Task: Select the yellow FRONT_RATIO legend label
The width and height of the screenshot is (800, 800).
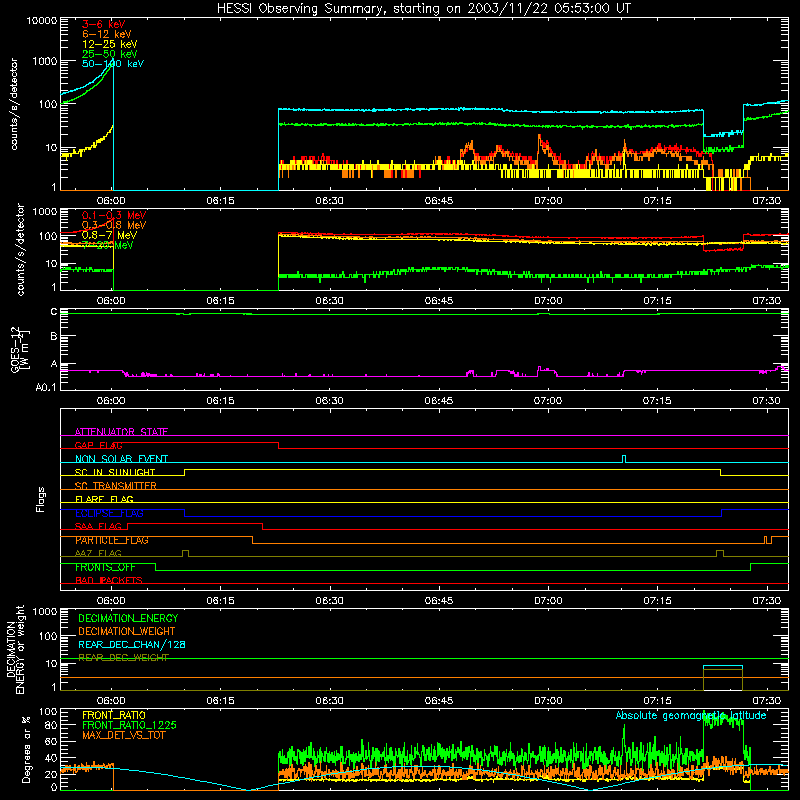Action: point(114,715)
